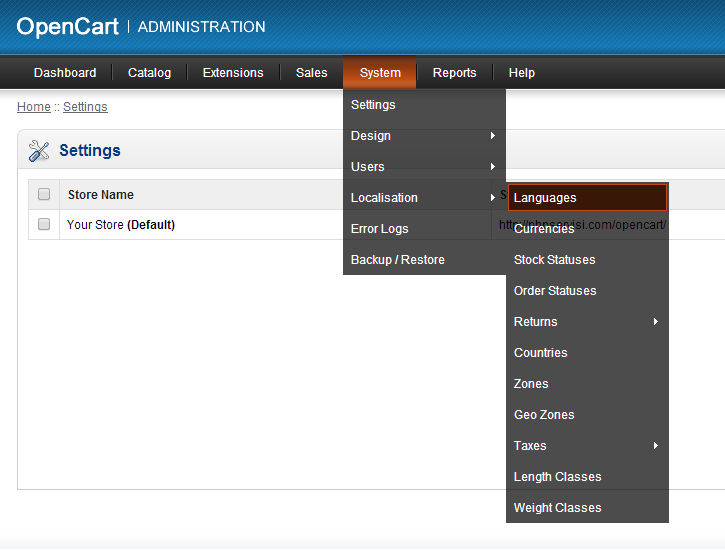Select the Taxes submenu entry
Screen dimensions: 725x550
(x=587, y=446)
